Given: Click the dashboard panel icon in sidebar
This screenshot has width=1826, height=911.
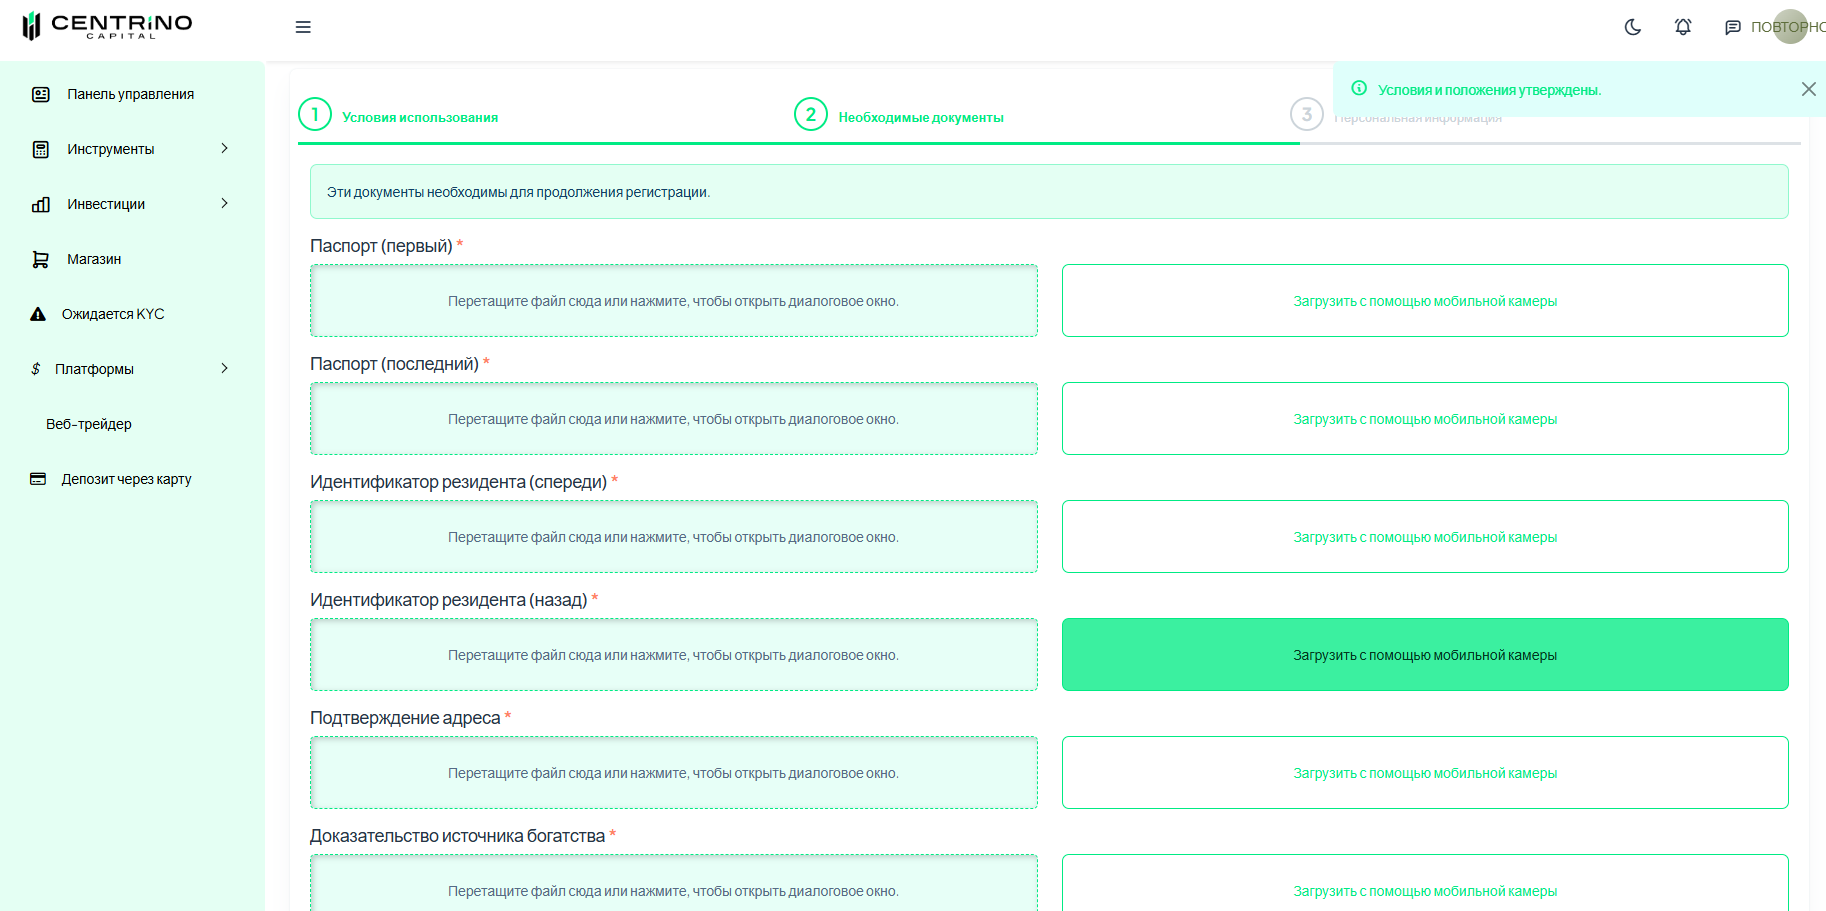Looking at the screenshot, I should click(x=41, y=94).
